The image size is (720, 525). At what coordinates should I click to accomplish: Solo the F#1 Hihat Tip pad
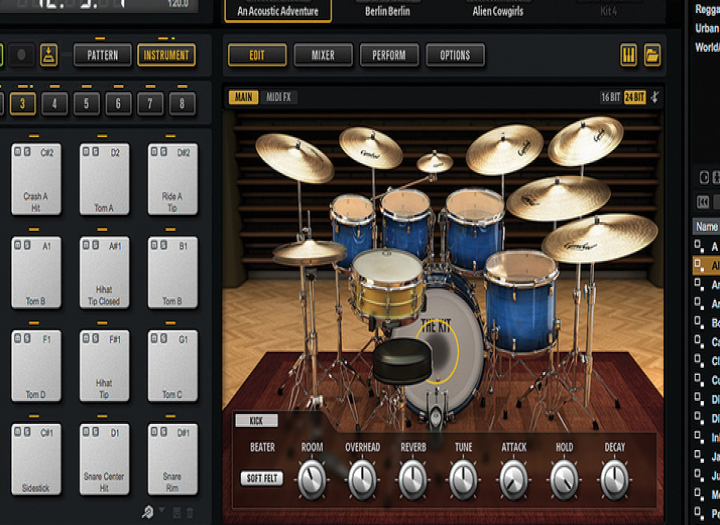point(96,339)
